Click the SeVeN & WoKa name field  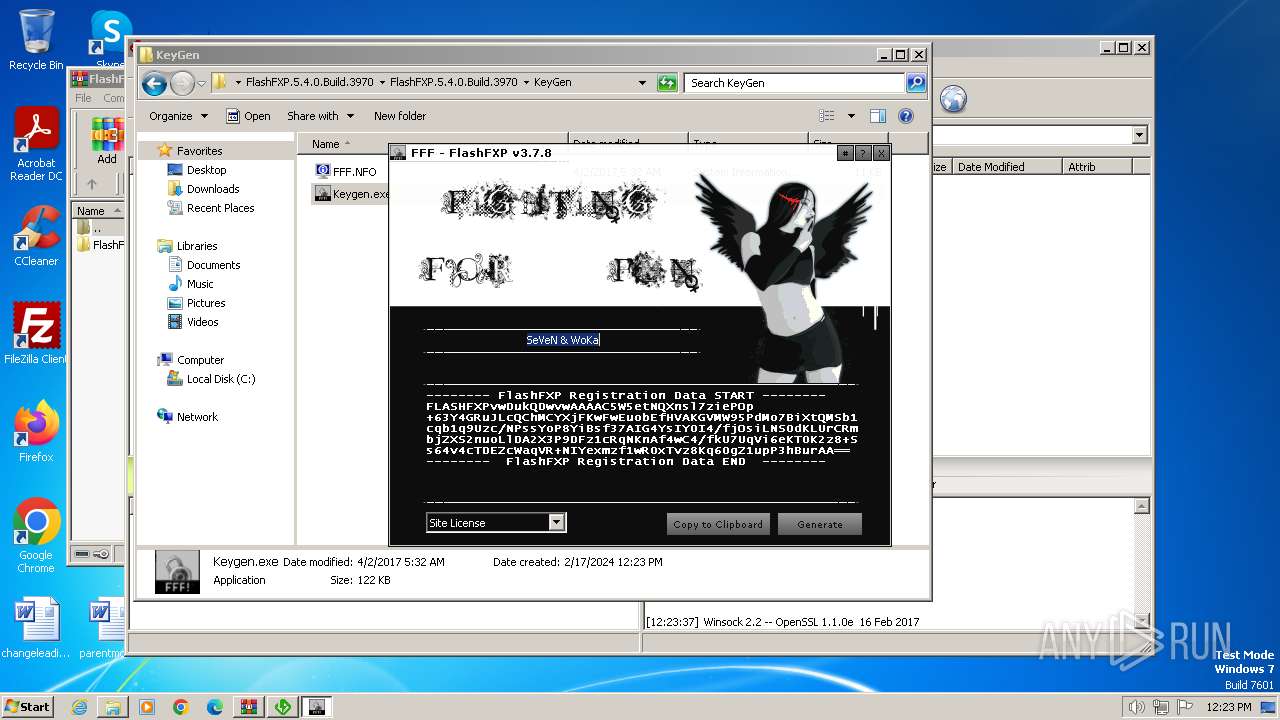click(x=562, y=340)
